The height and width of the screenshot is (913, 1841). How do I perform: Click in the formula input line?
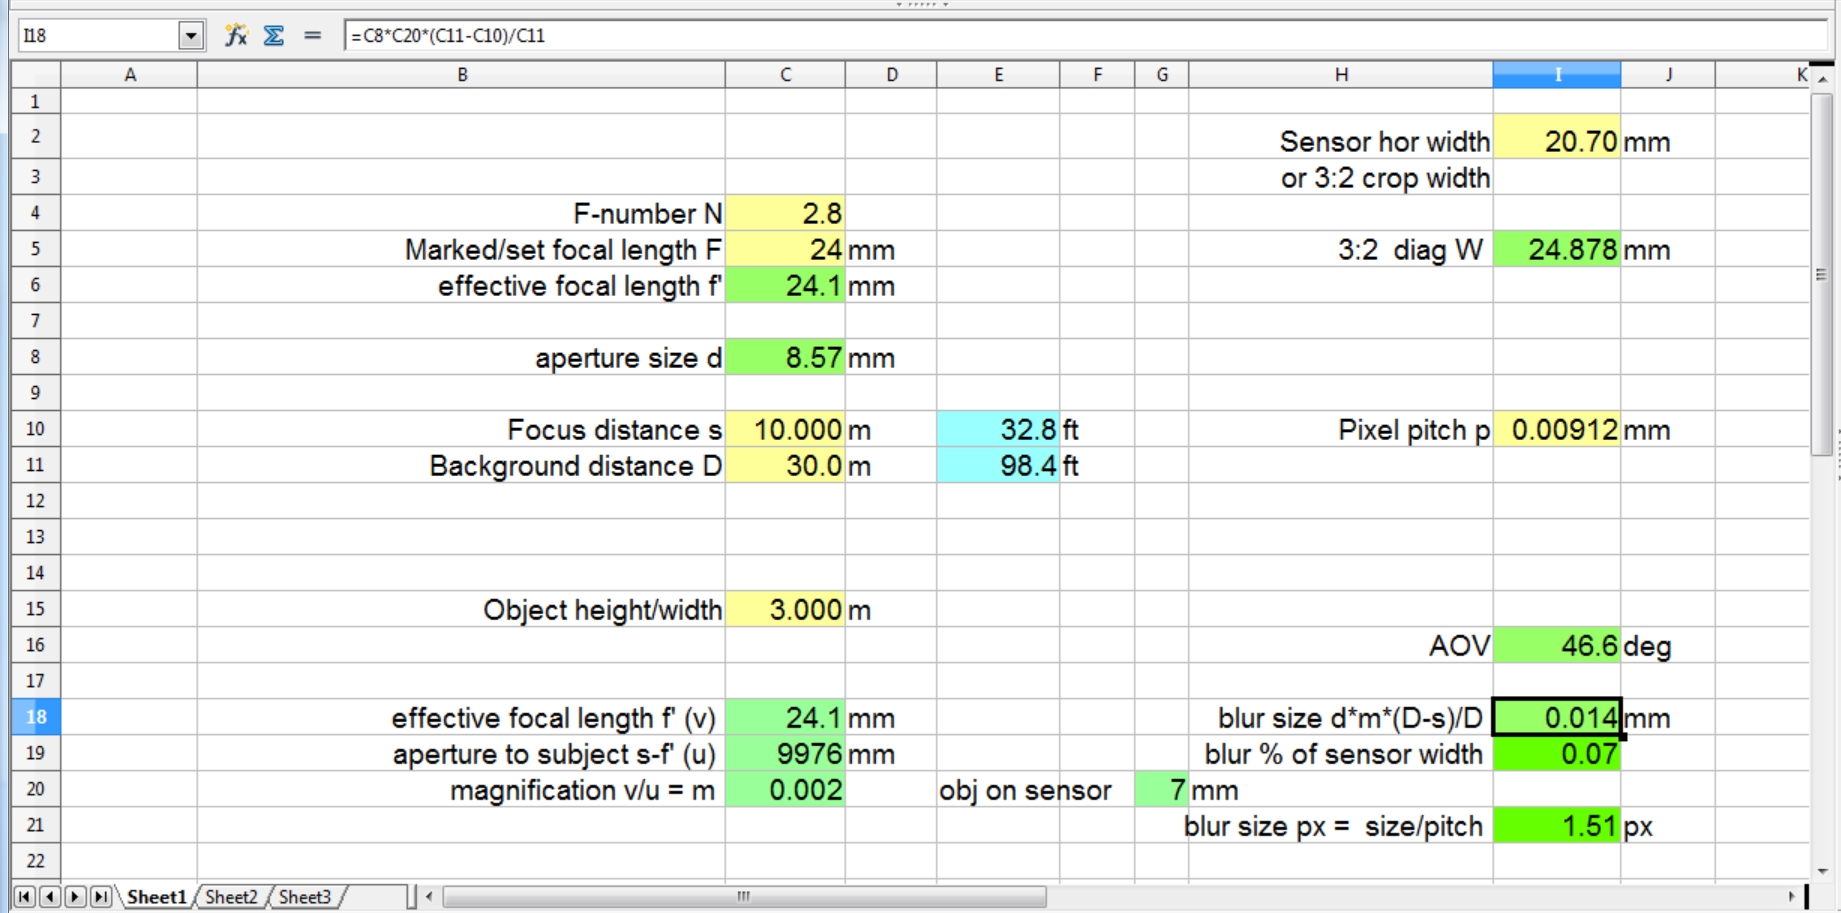coord(1080,36)
